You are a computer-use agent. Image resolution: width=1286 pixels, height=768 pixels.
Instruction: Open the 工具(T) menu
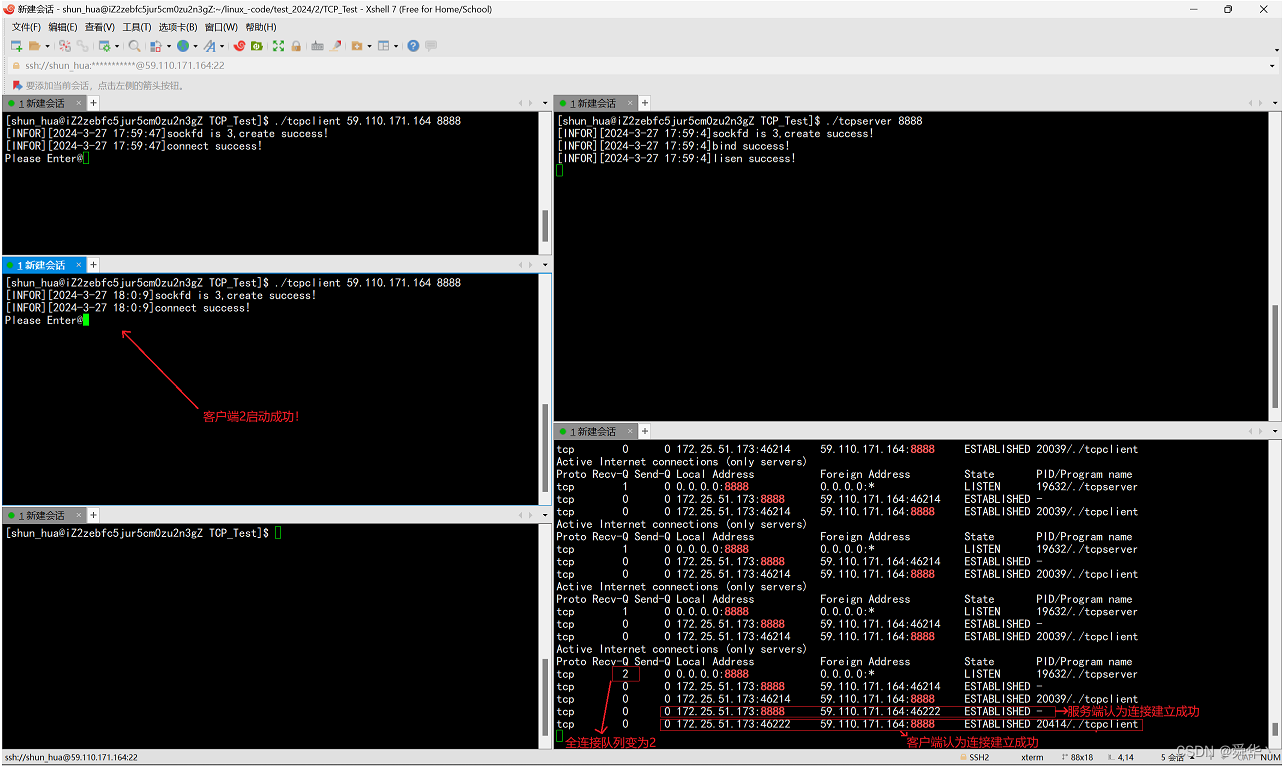pyautogui.click(x=137, y=27)
